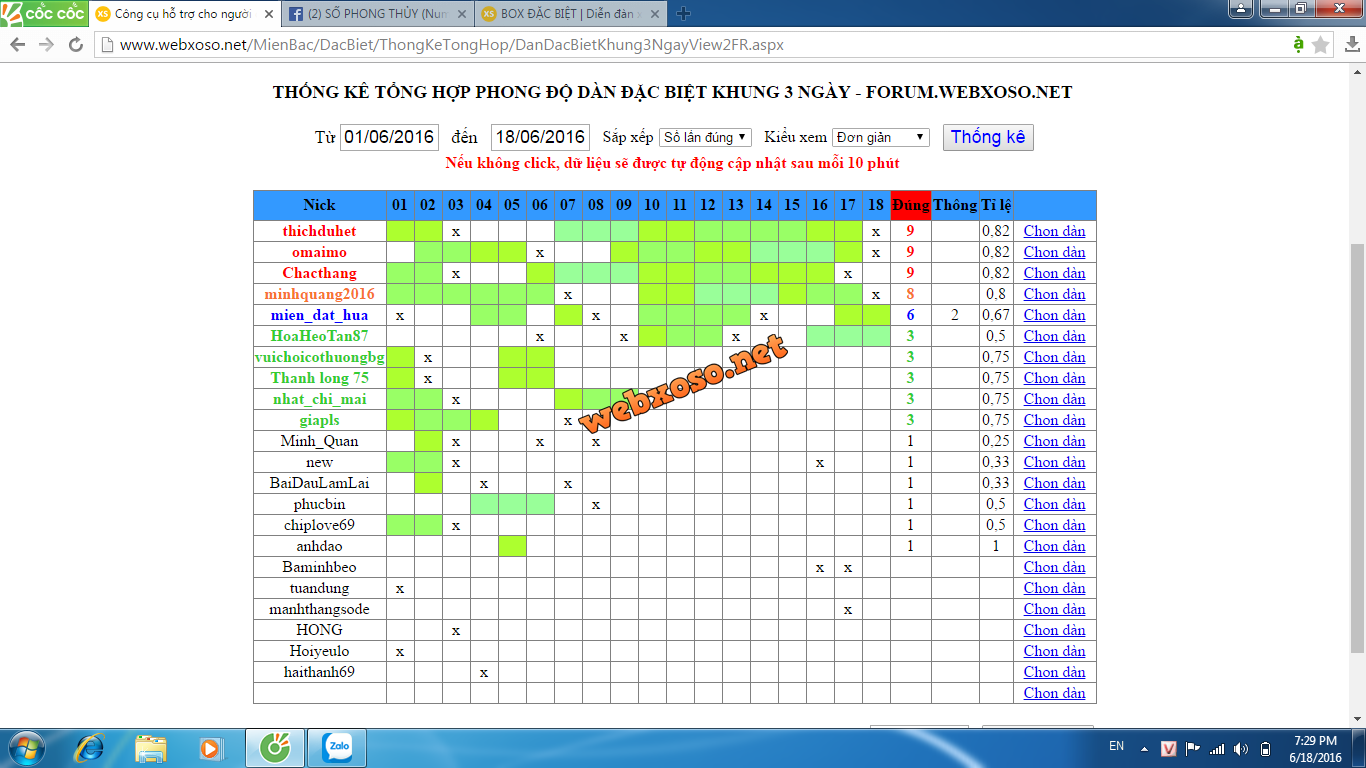Open the volume speaker tray icon
This screenshot has width=1366, height=768.
point(1241,749)
